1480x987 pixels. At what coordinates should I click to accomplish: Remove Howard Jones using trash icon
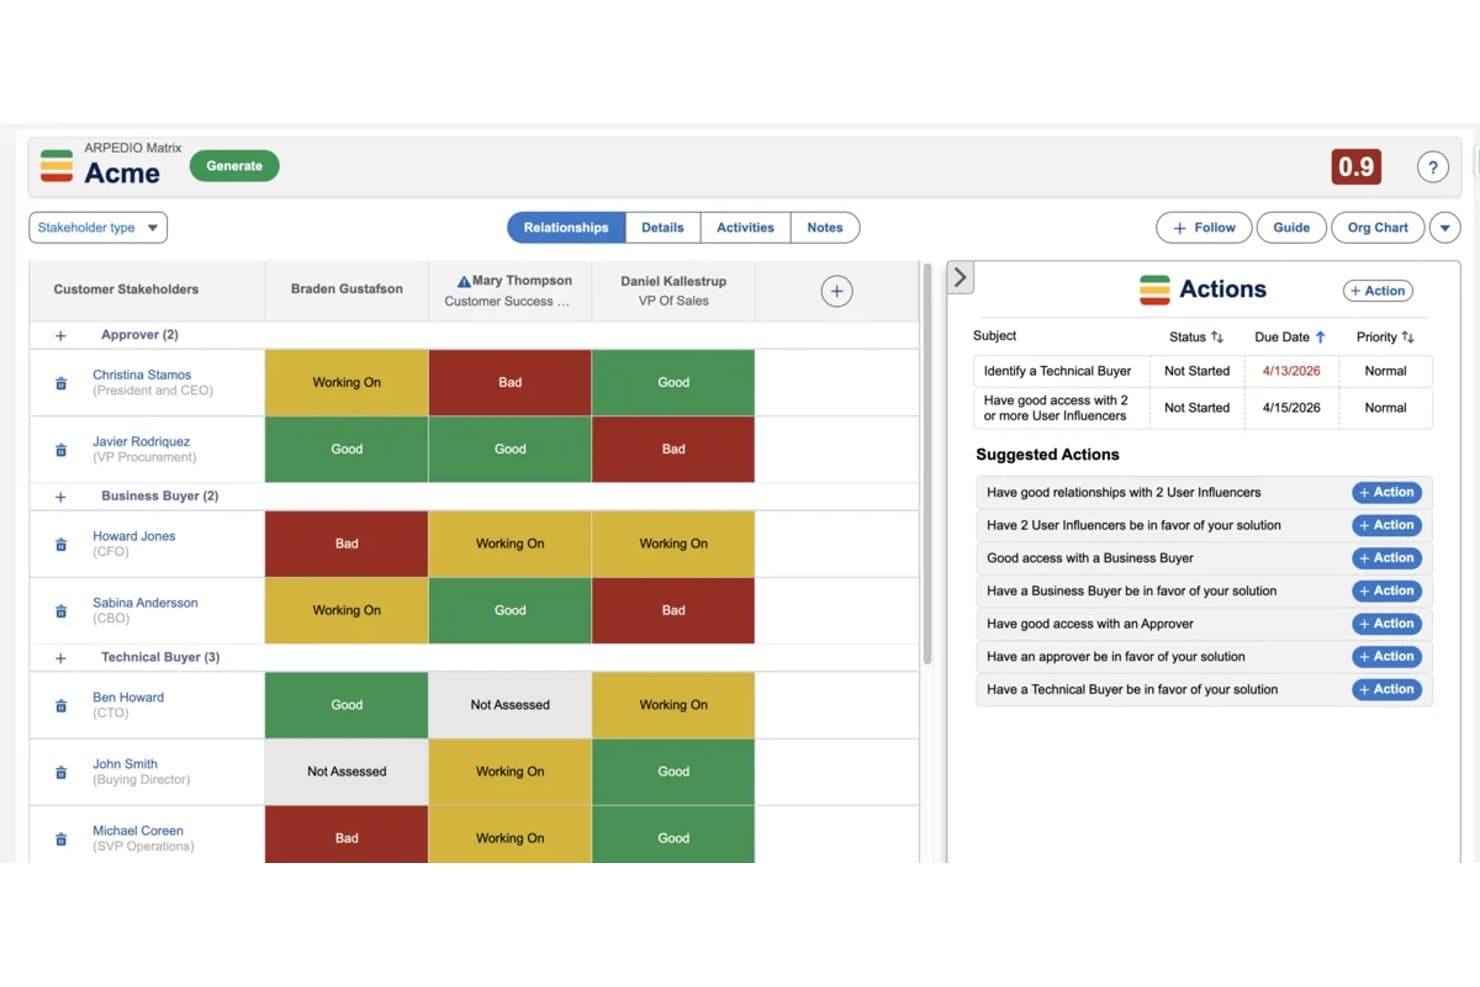click(x=61, y=545)
